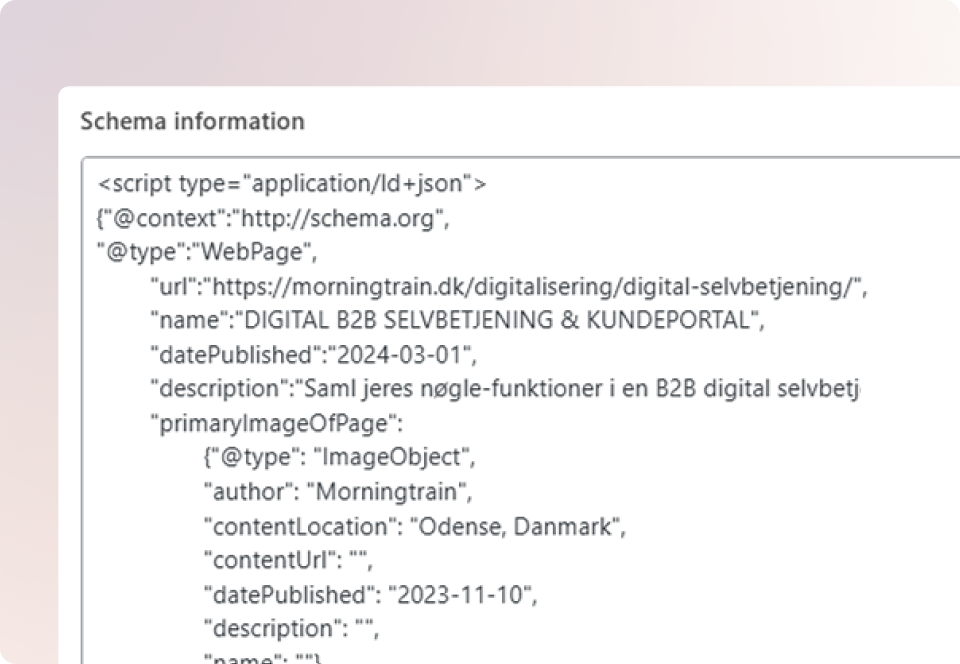960x664 pixels.
Task: Click the partially visible "name": "" line
Action: coord(262,658)
